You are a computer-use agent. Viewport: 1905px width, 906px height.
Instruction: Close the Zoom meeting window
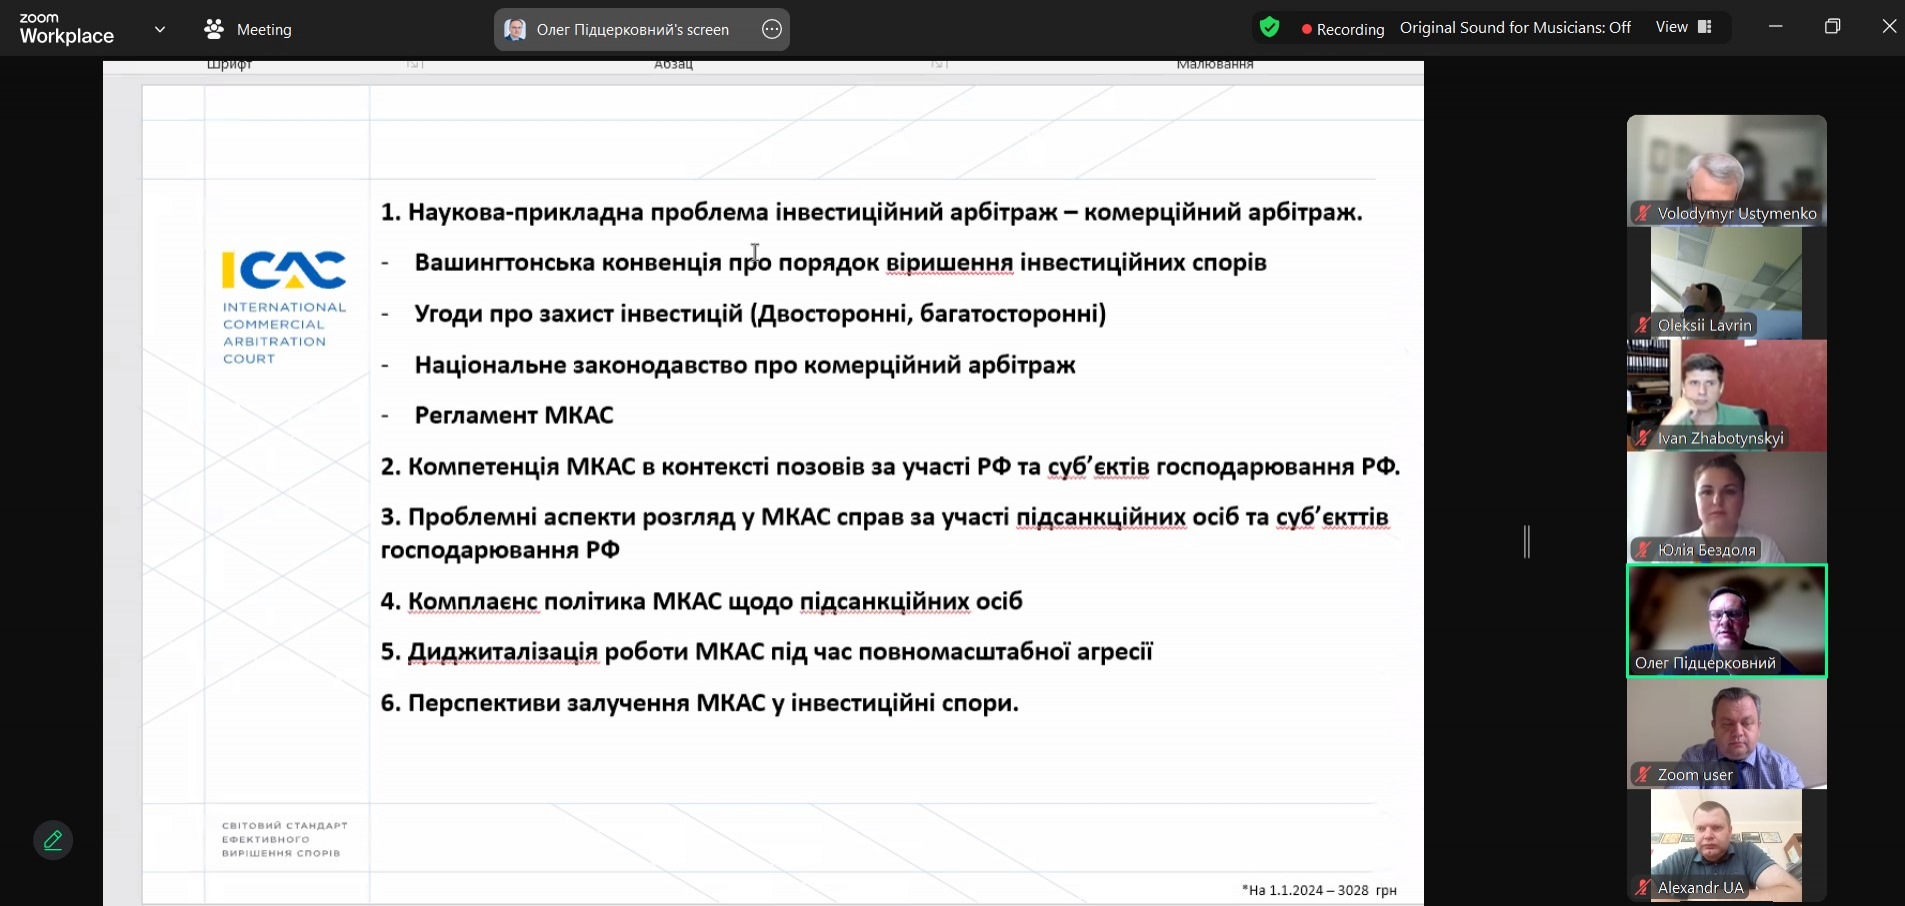(1888, 27)
